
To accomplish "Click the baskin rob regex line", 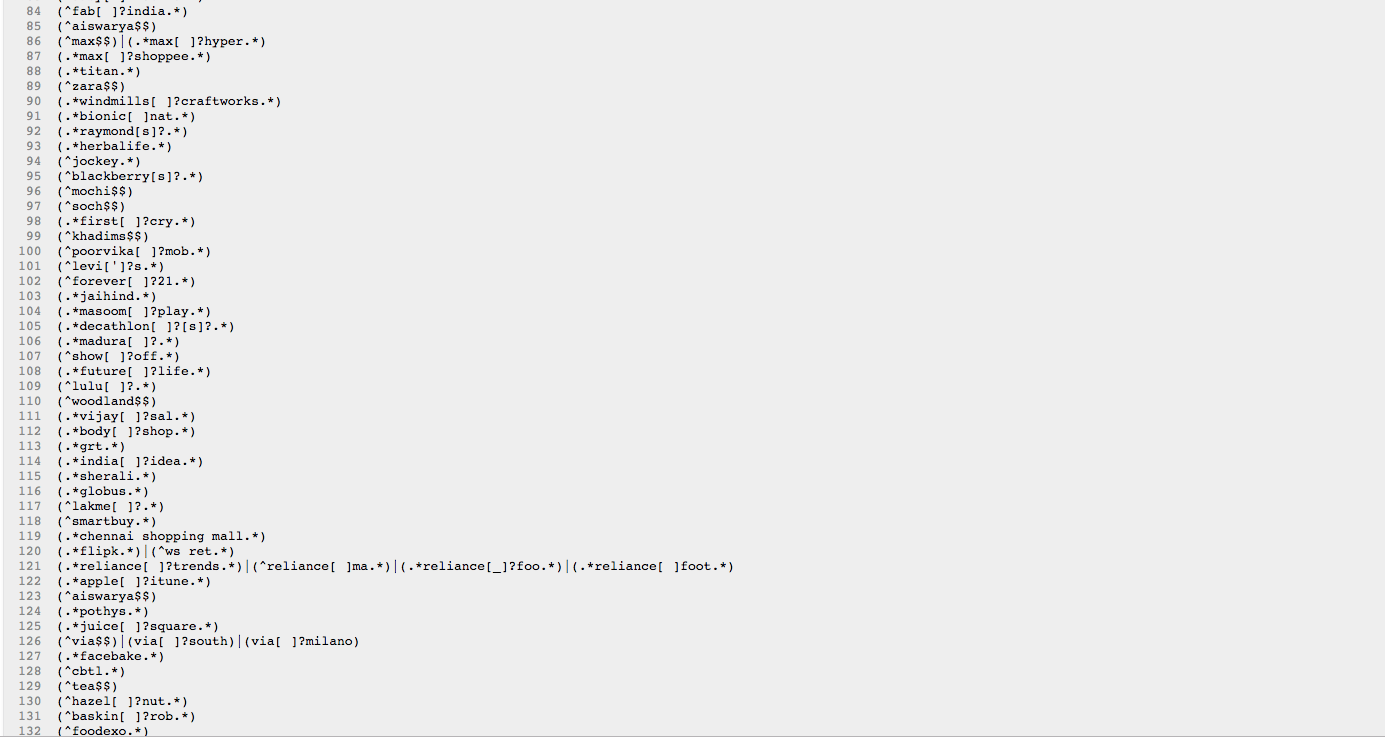I will (126, 717).
